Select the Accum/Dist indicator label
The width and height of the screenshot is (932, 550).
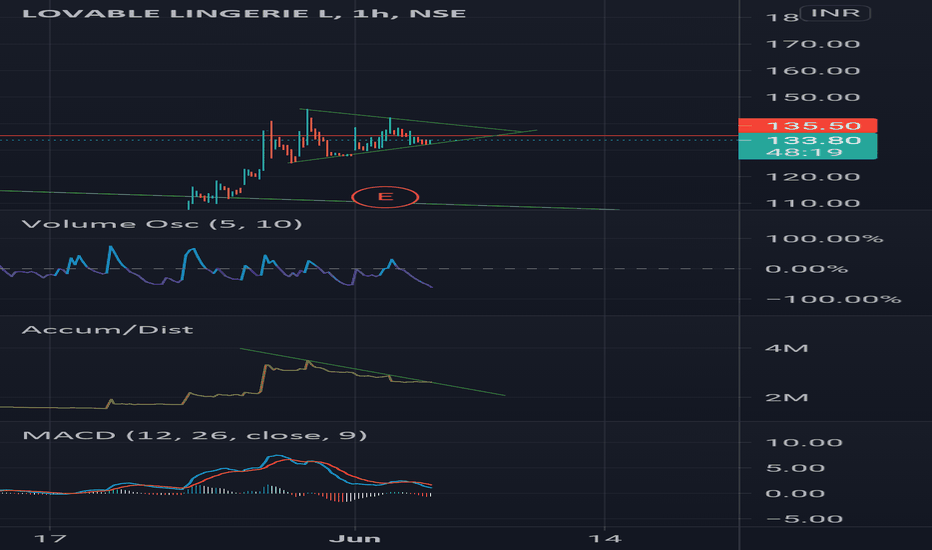click(x=108, y=329)
